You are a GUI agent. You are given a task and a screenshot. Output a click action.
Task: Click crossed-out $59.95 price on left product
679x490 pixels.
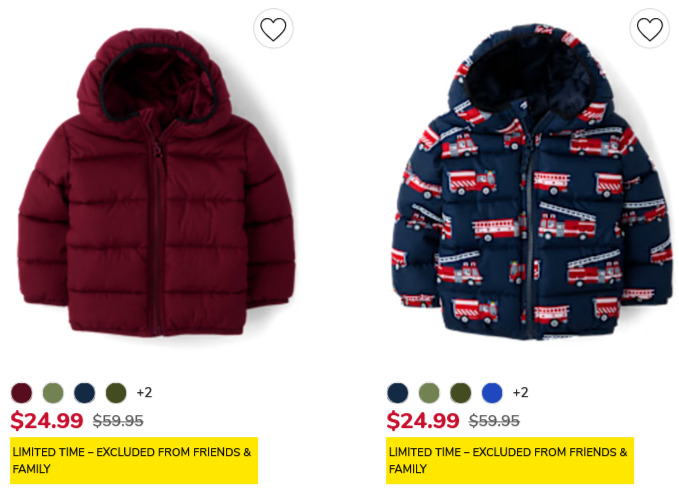(x=118, y=421)
